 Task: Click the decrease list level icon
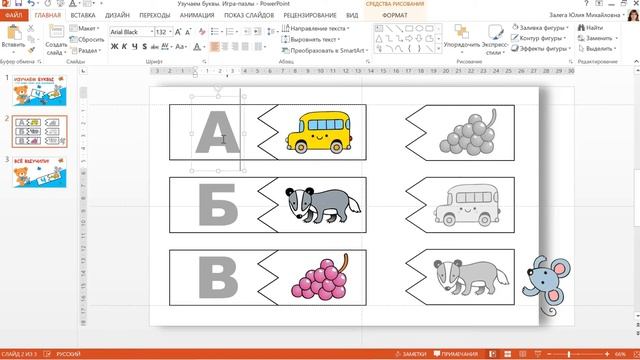(x=247, y=32)
